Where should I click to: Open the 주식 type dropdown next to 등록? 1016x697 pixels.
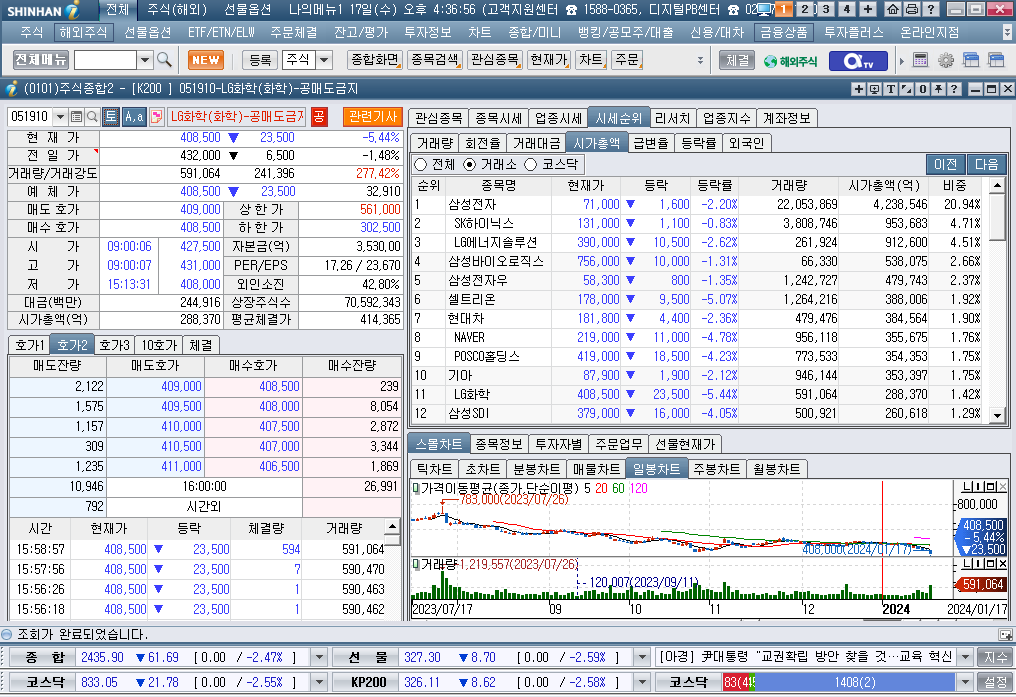tap(324, 60)
